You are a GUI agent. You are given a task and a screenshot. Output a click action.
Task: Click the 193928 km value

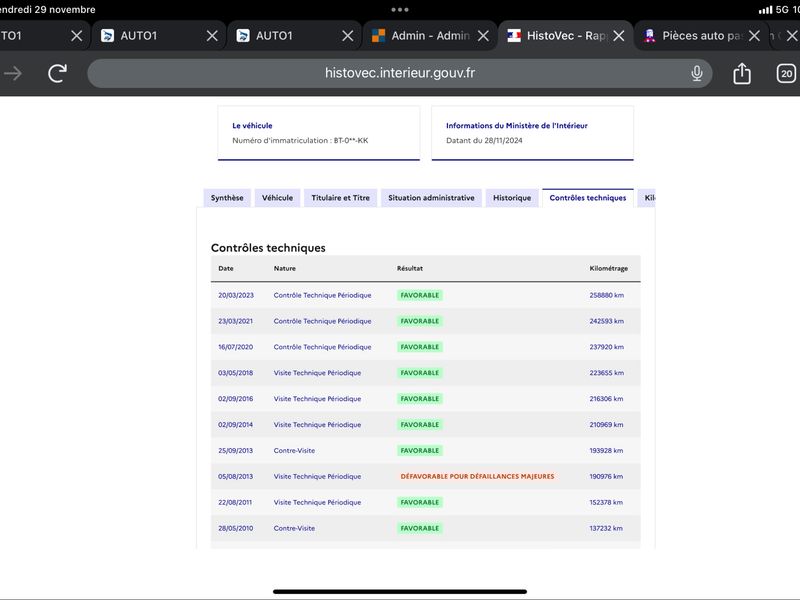606,451
